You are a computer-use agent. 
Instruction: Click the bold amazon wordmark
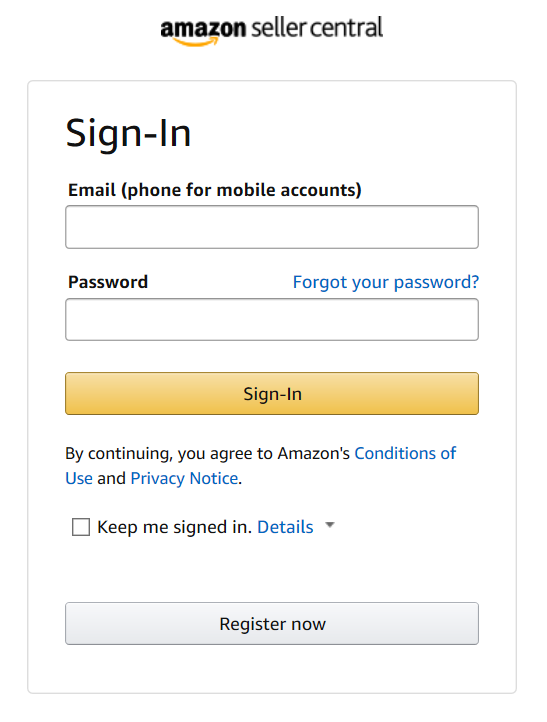click(x=203, y=29)
